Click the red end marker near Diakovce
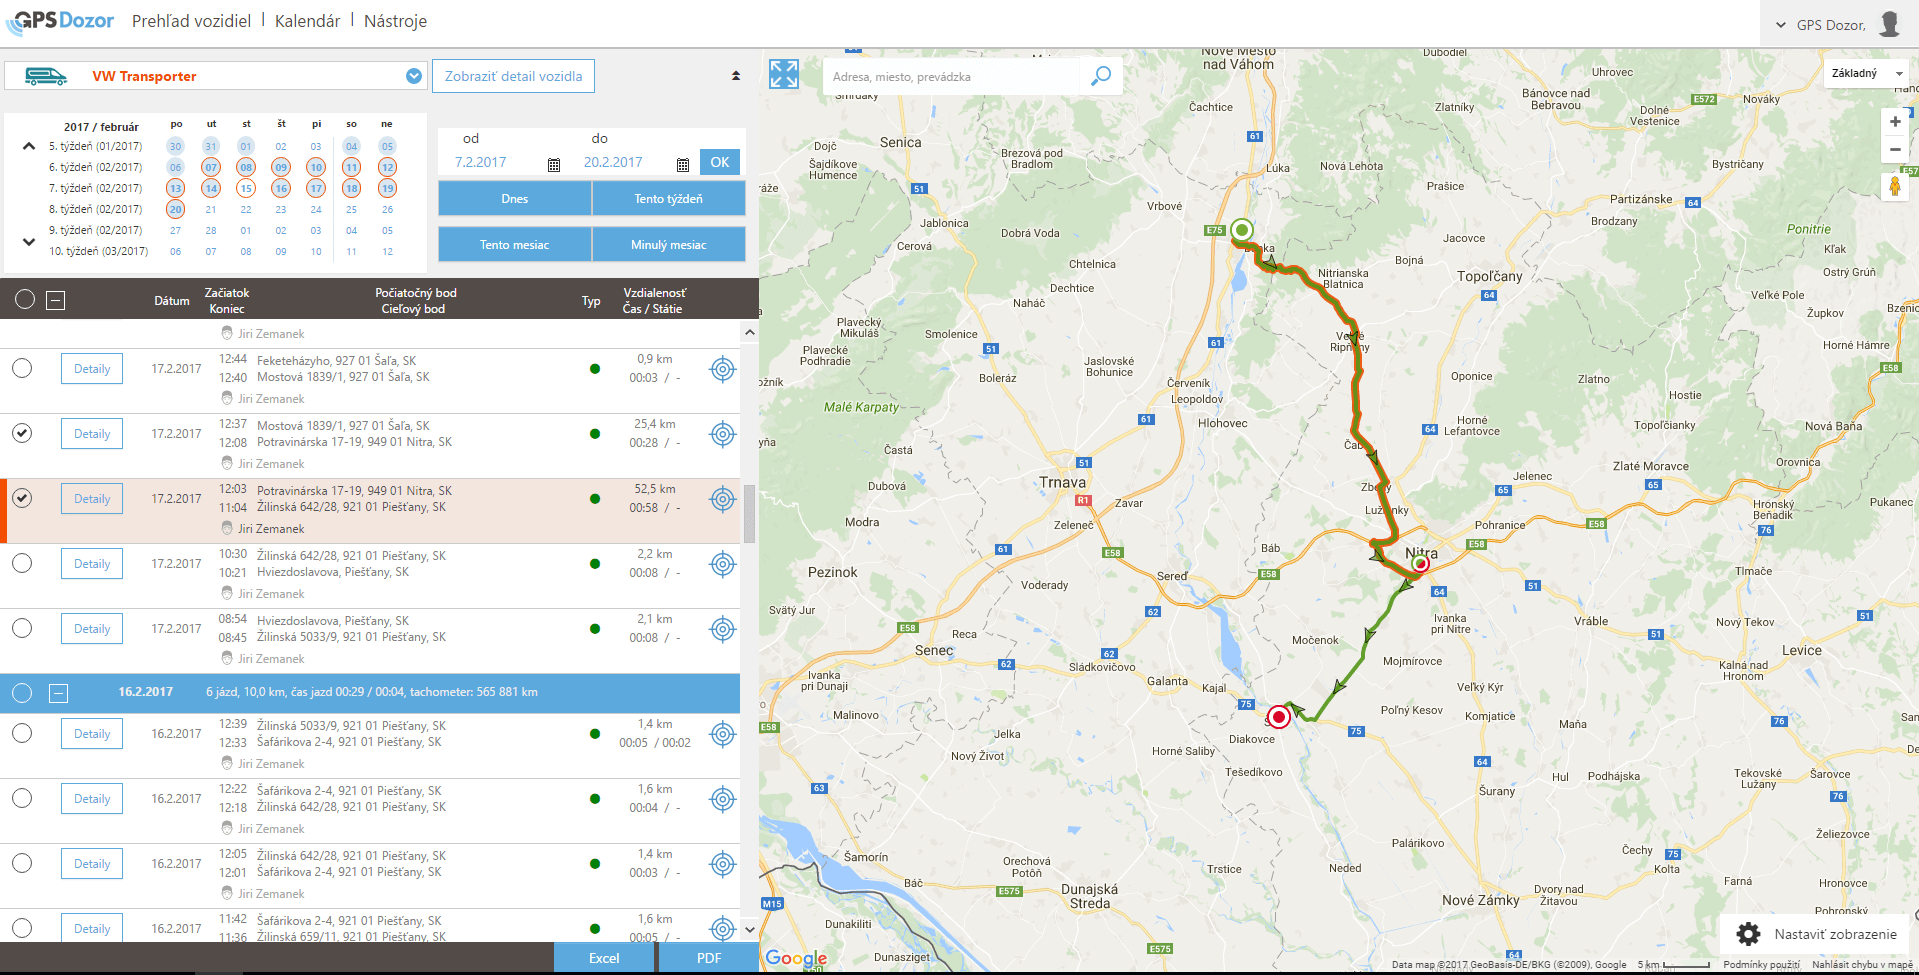 [x=1279, y=716]
